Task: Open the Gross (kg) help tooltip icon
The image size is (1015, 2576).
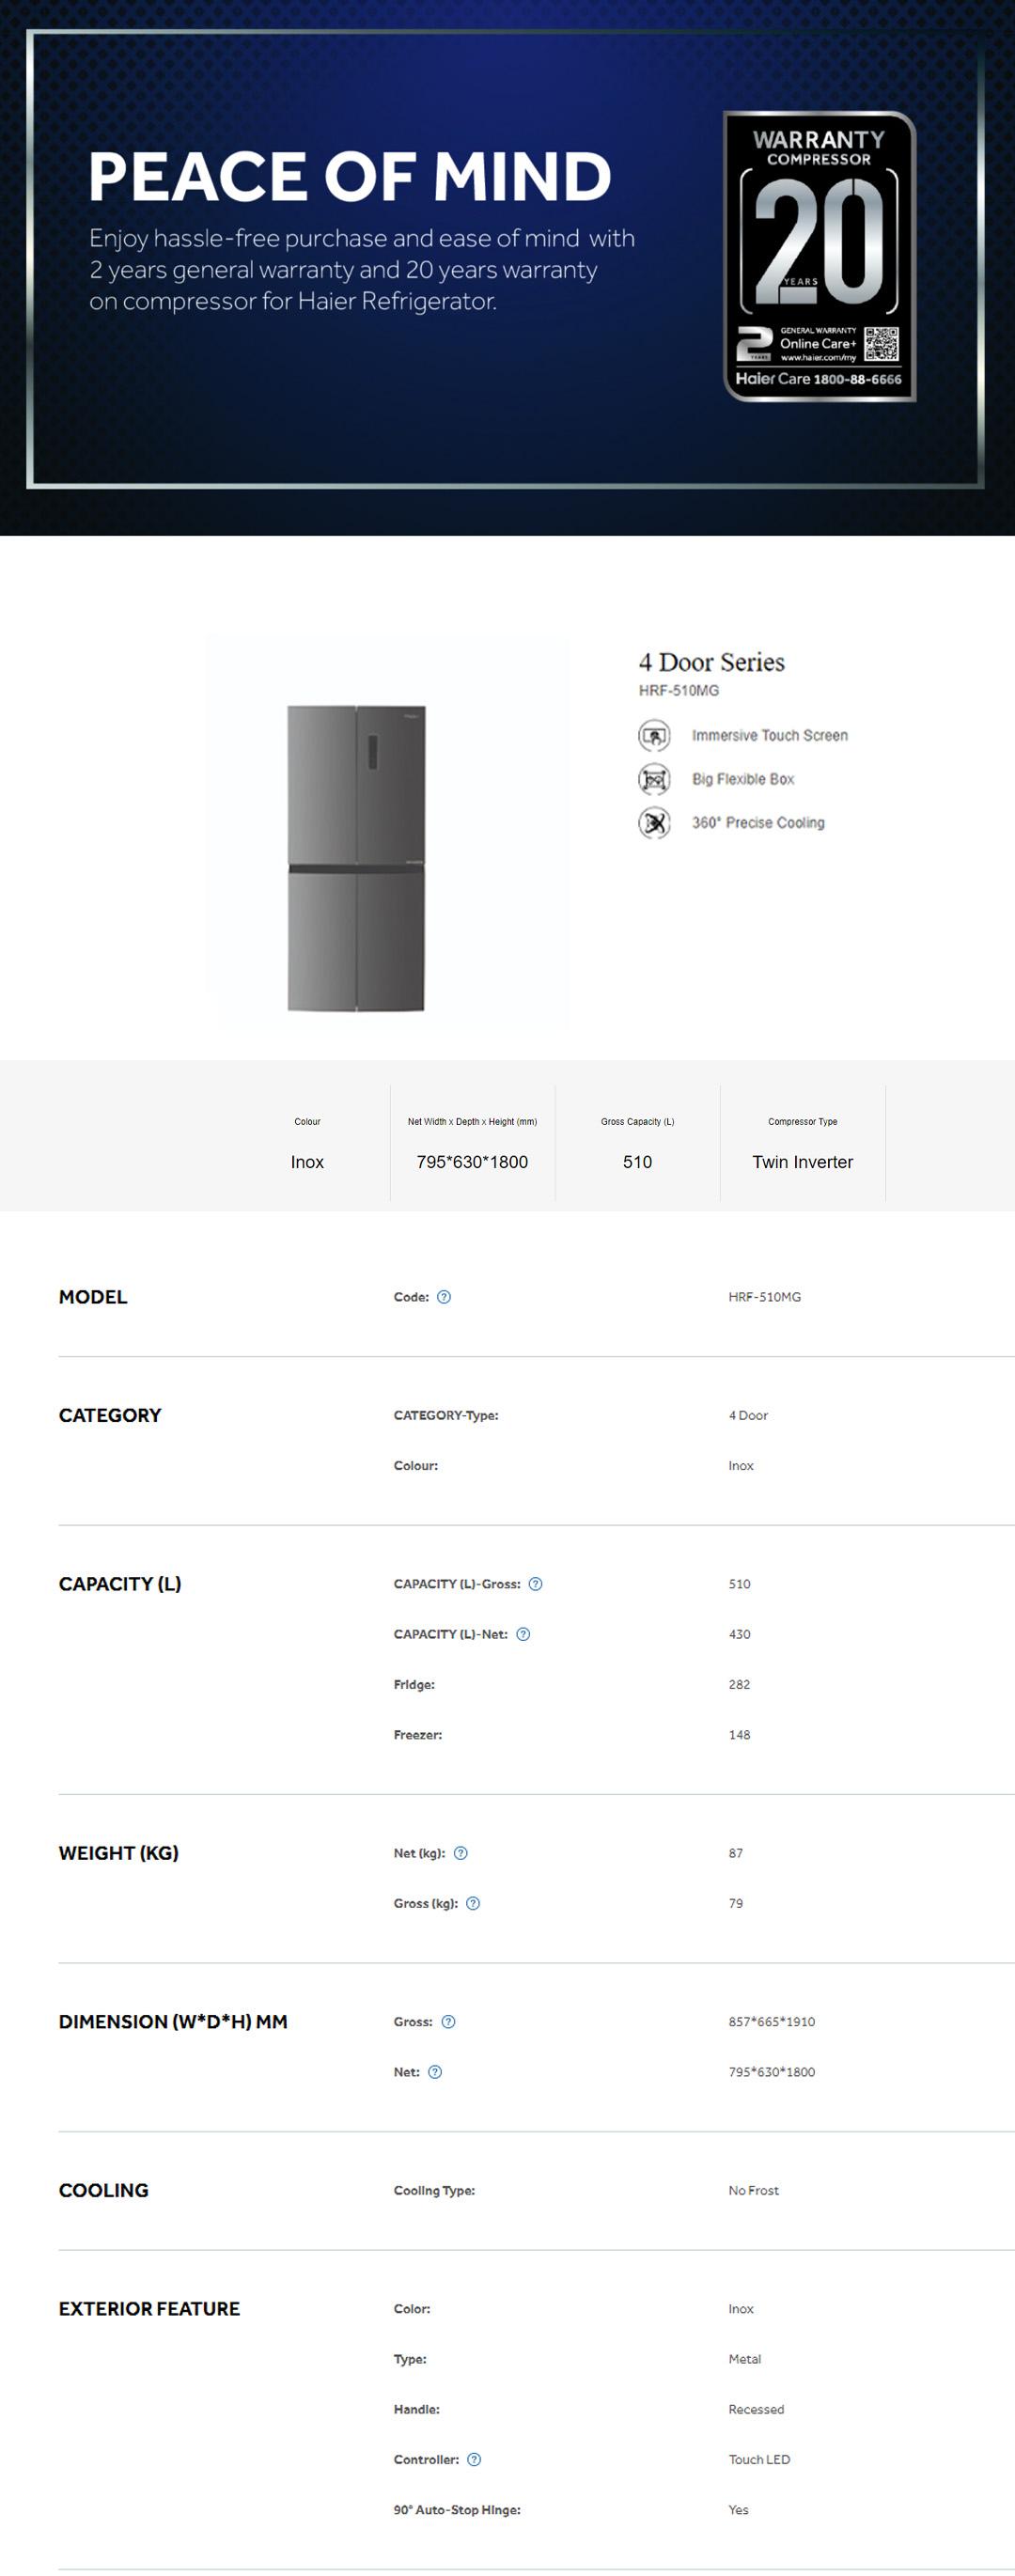Action: (x=473, y=1903)
